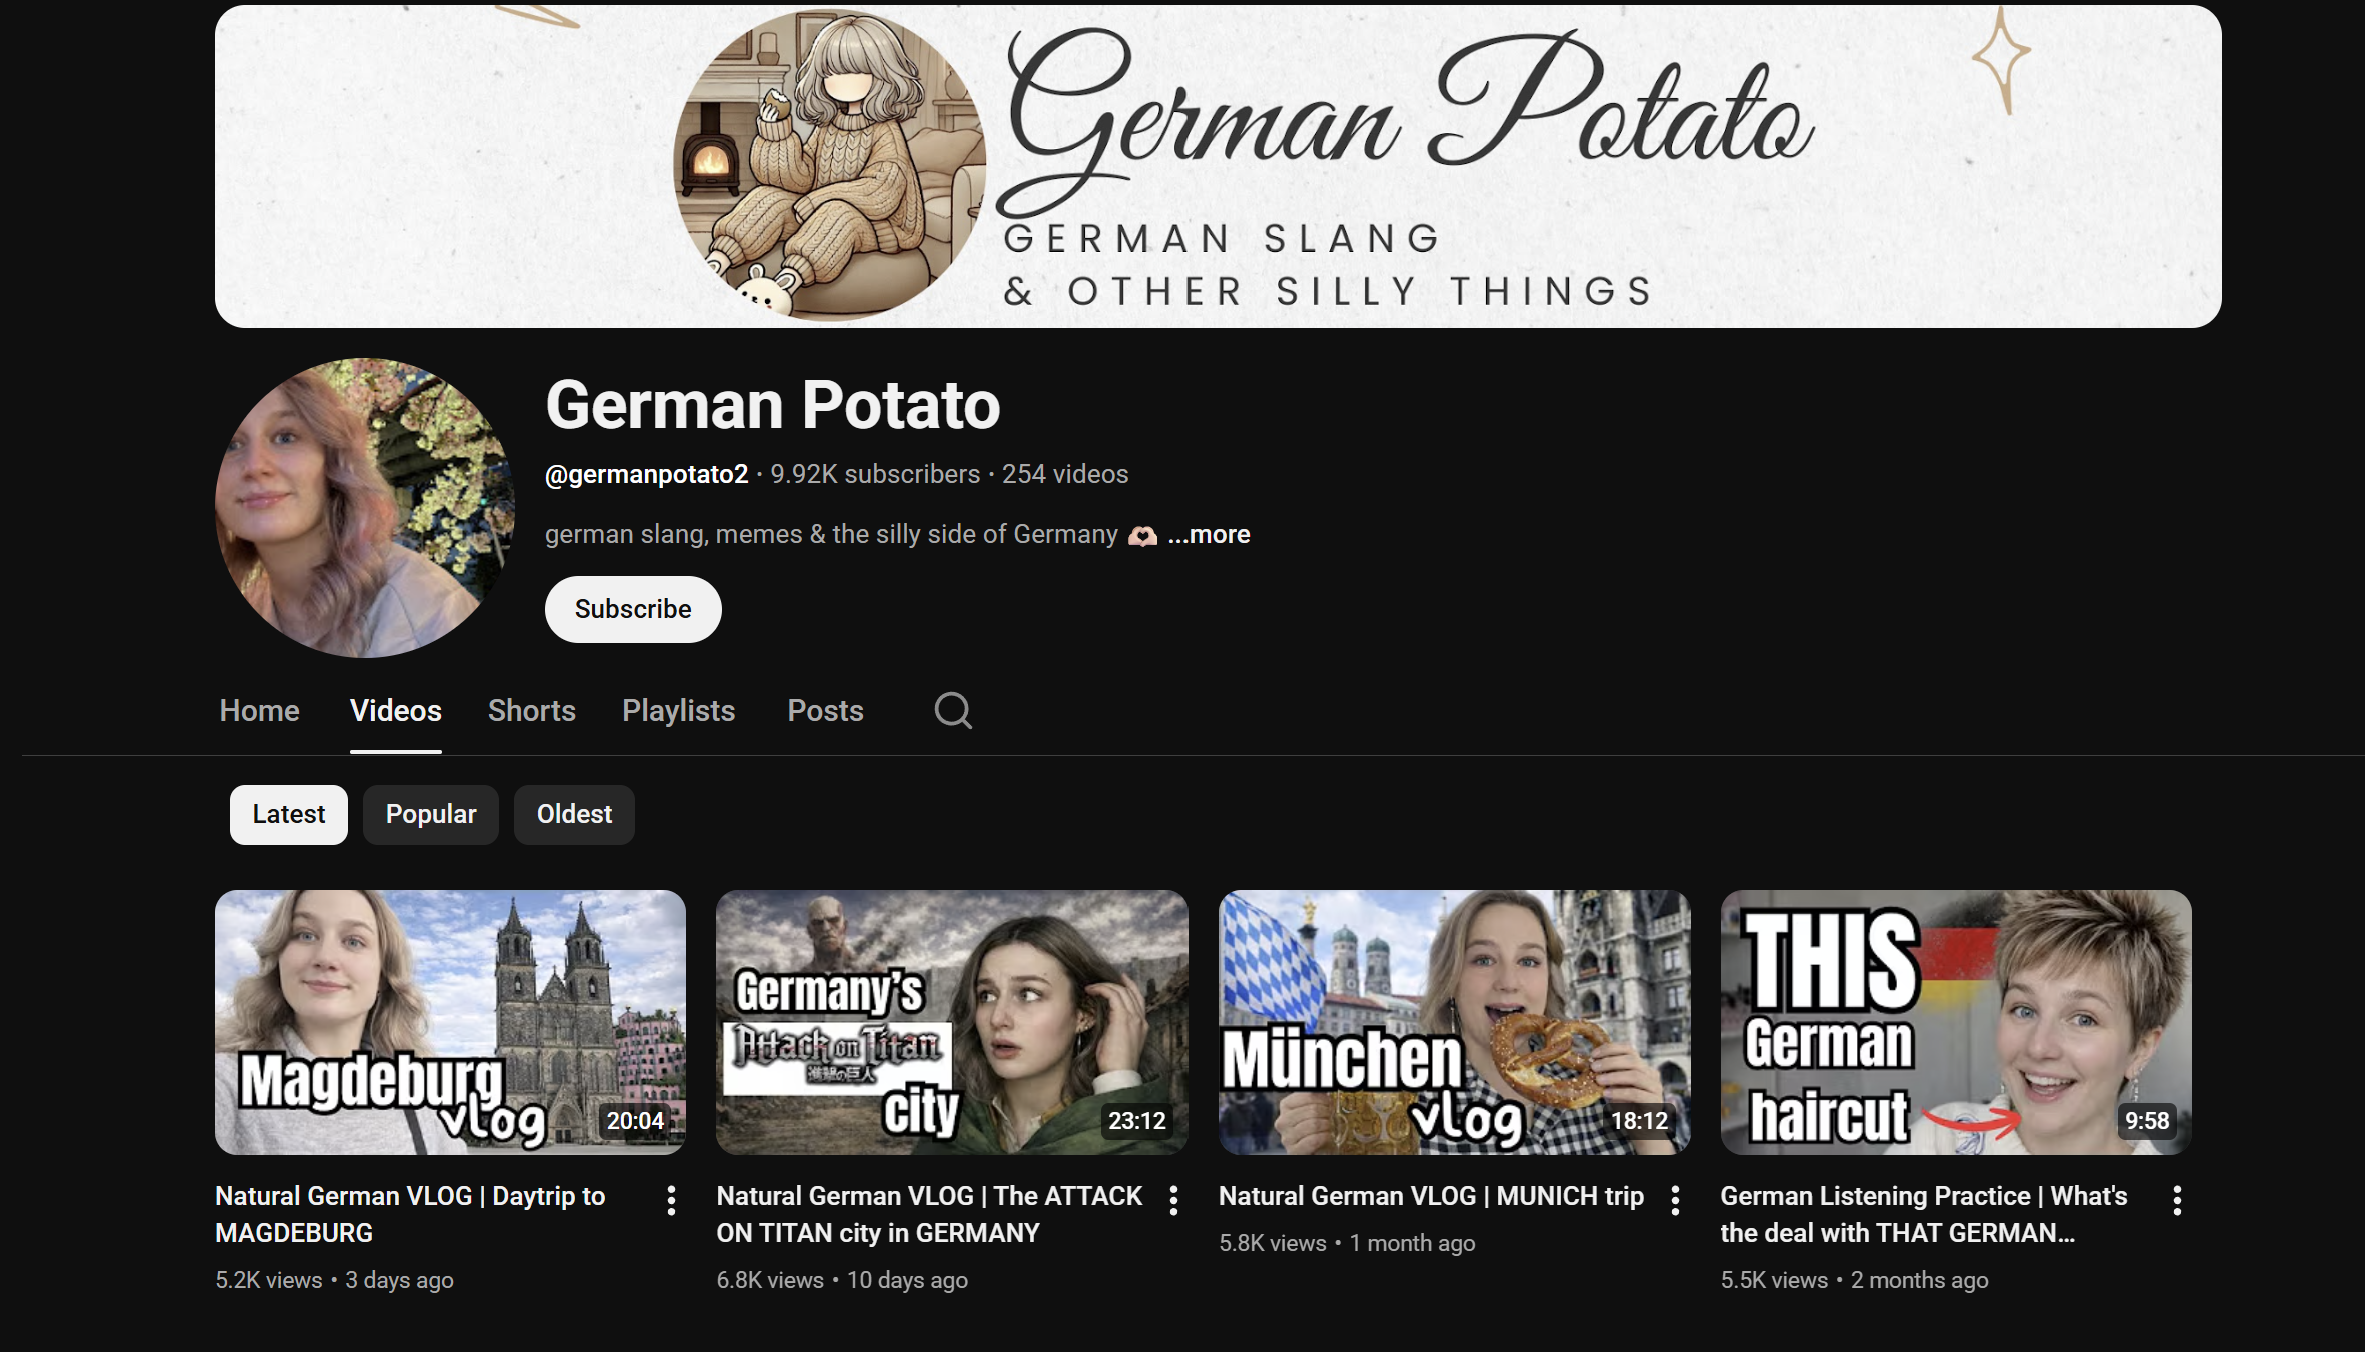This screenshot has height=1352, width=2365.
Task: Sort videos by Popular
Action: point(431,814)
